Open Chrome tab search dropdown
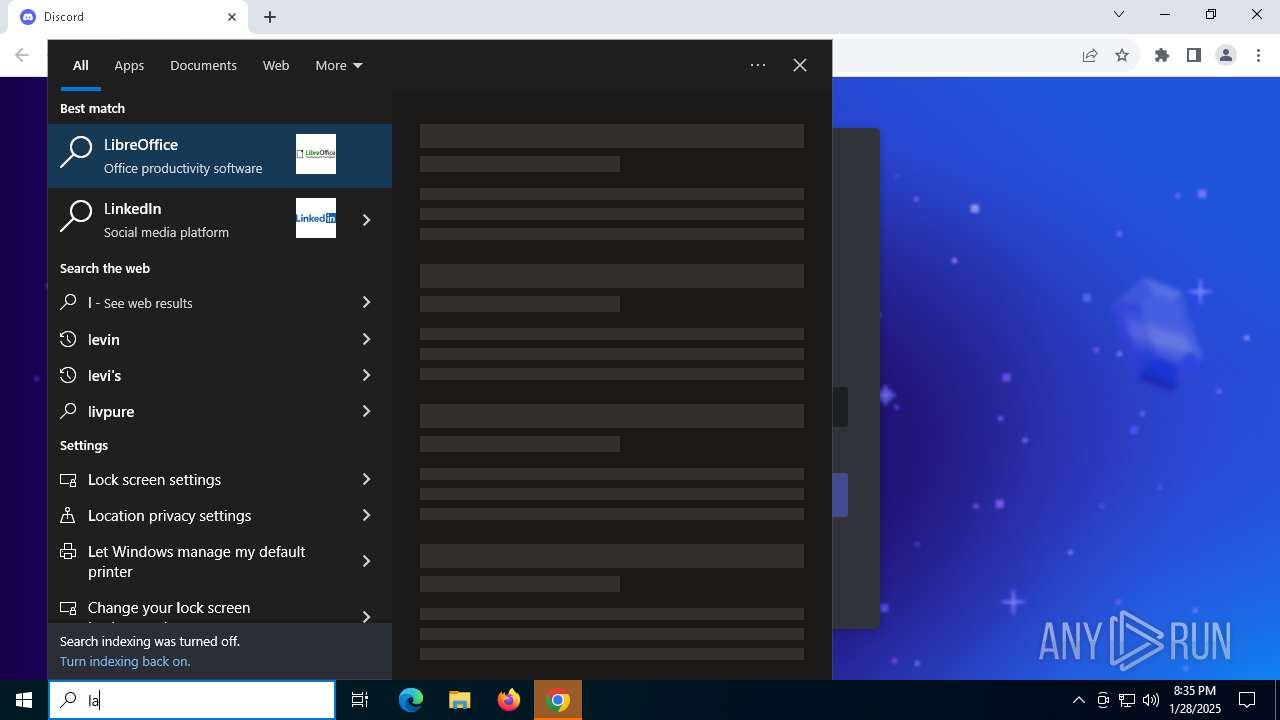The width and height of the screenshot is (1280, 720). pyautogui.click(x=1119, y=15)
